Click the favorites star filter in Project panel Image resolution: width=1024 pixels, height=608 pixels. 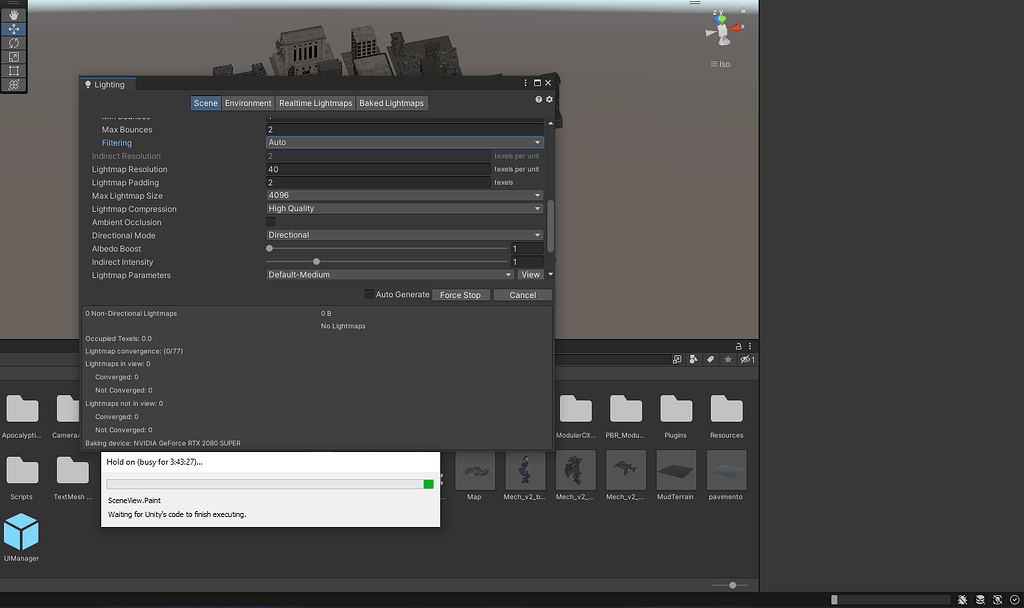(728, 359)
